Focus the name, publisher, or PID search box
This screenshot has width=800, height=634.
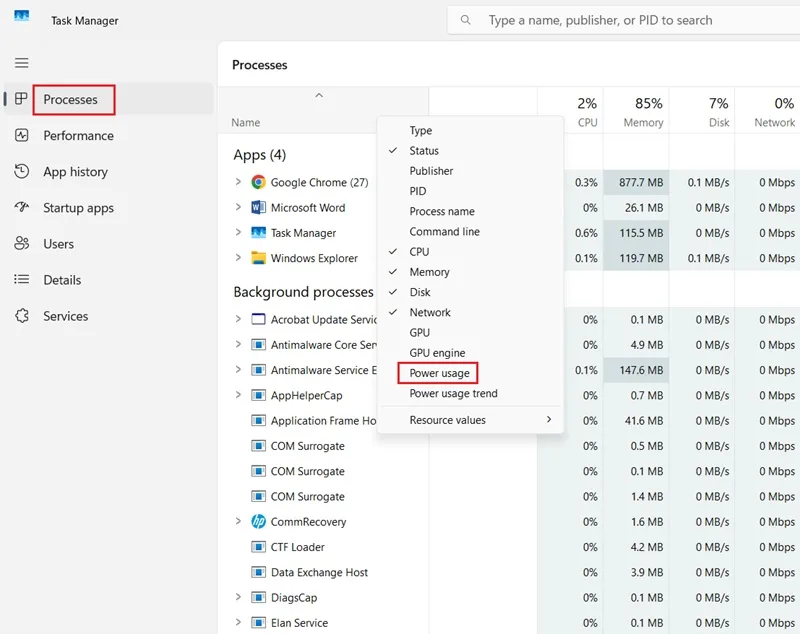coord(623,20)
